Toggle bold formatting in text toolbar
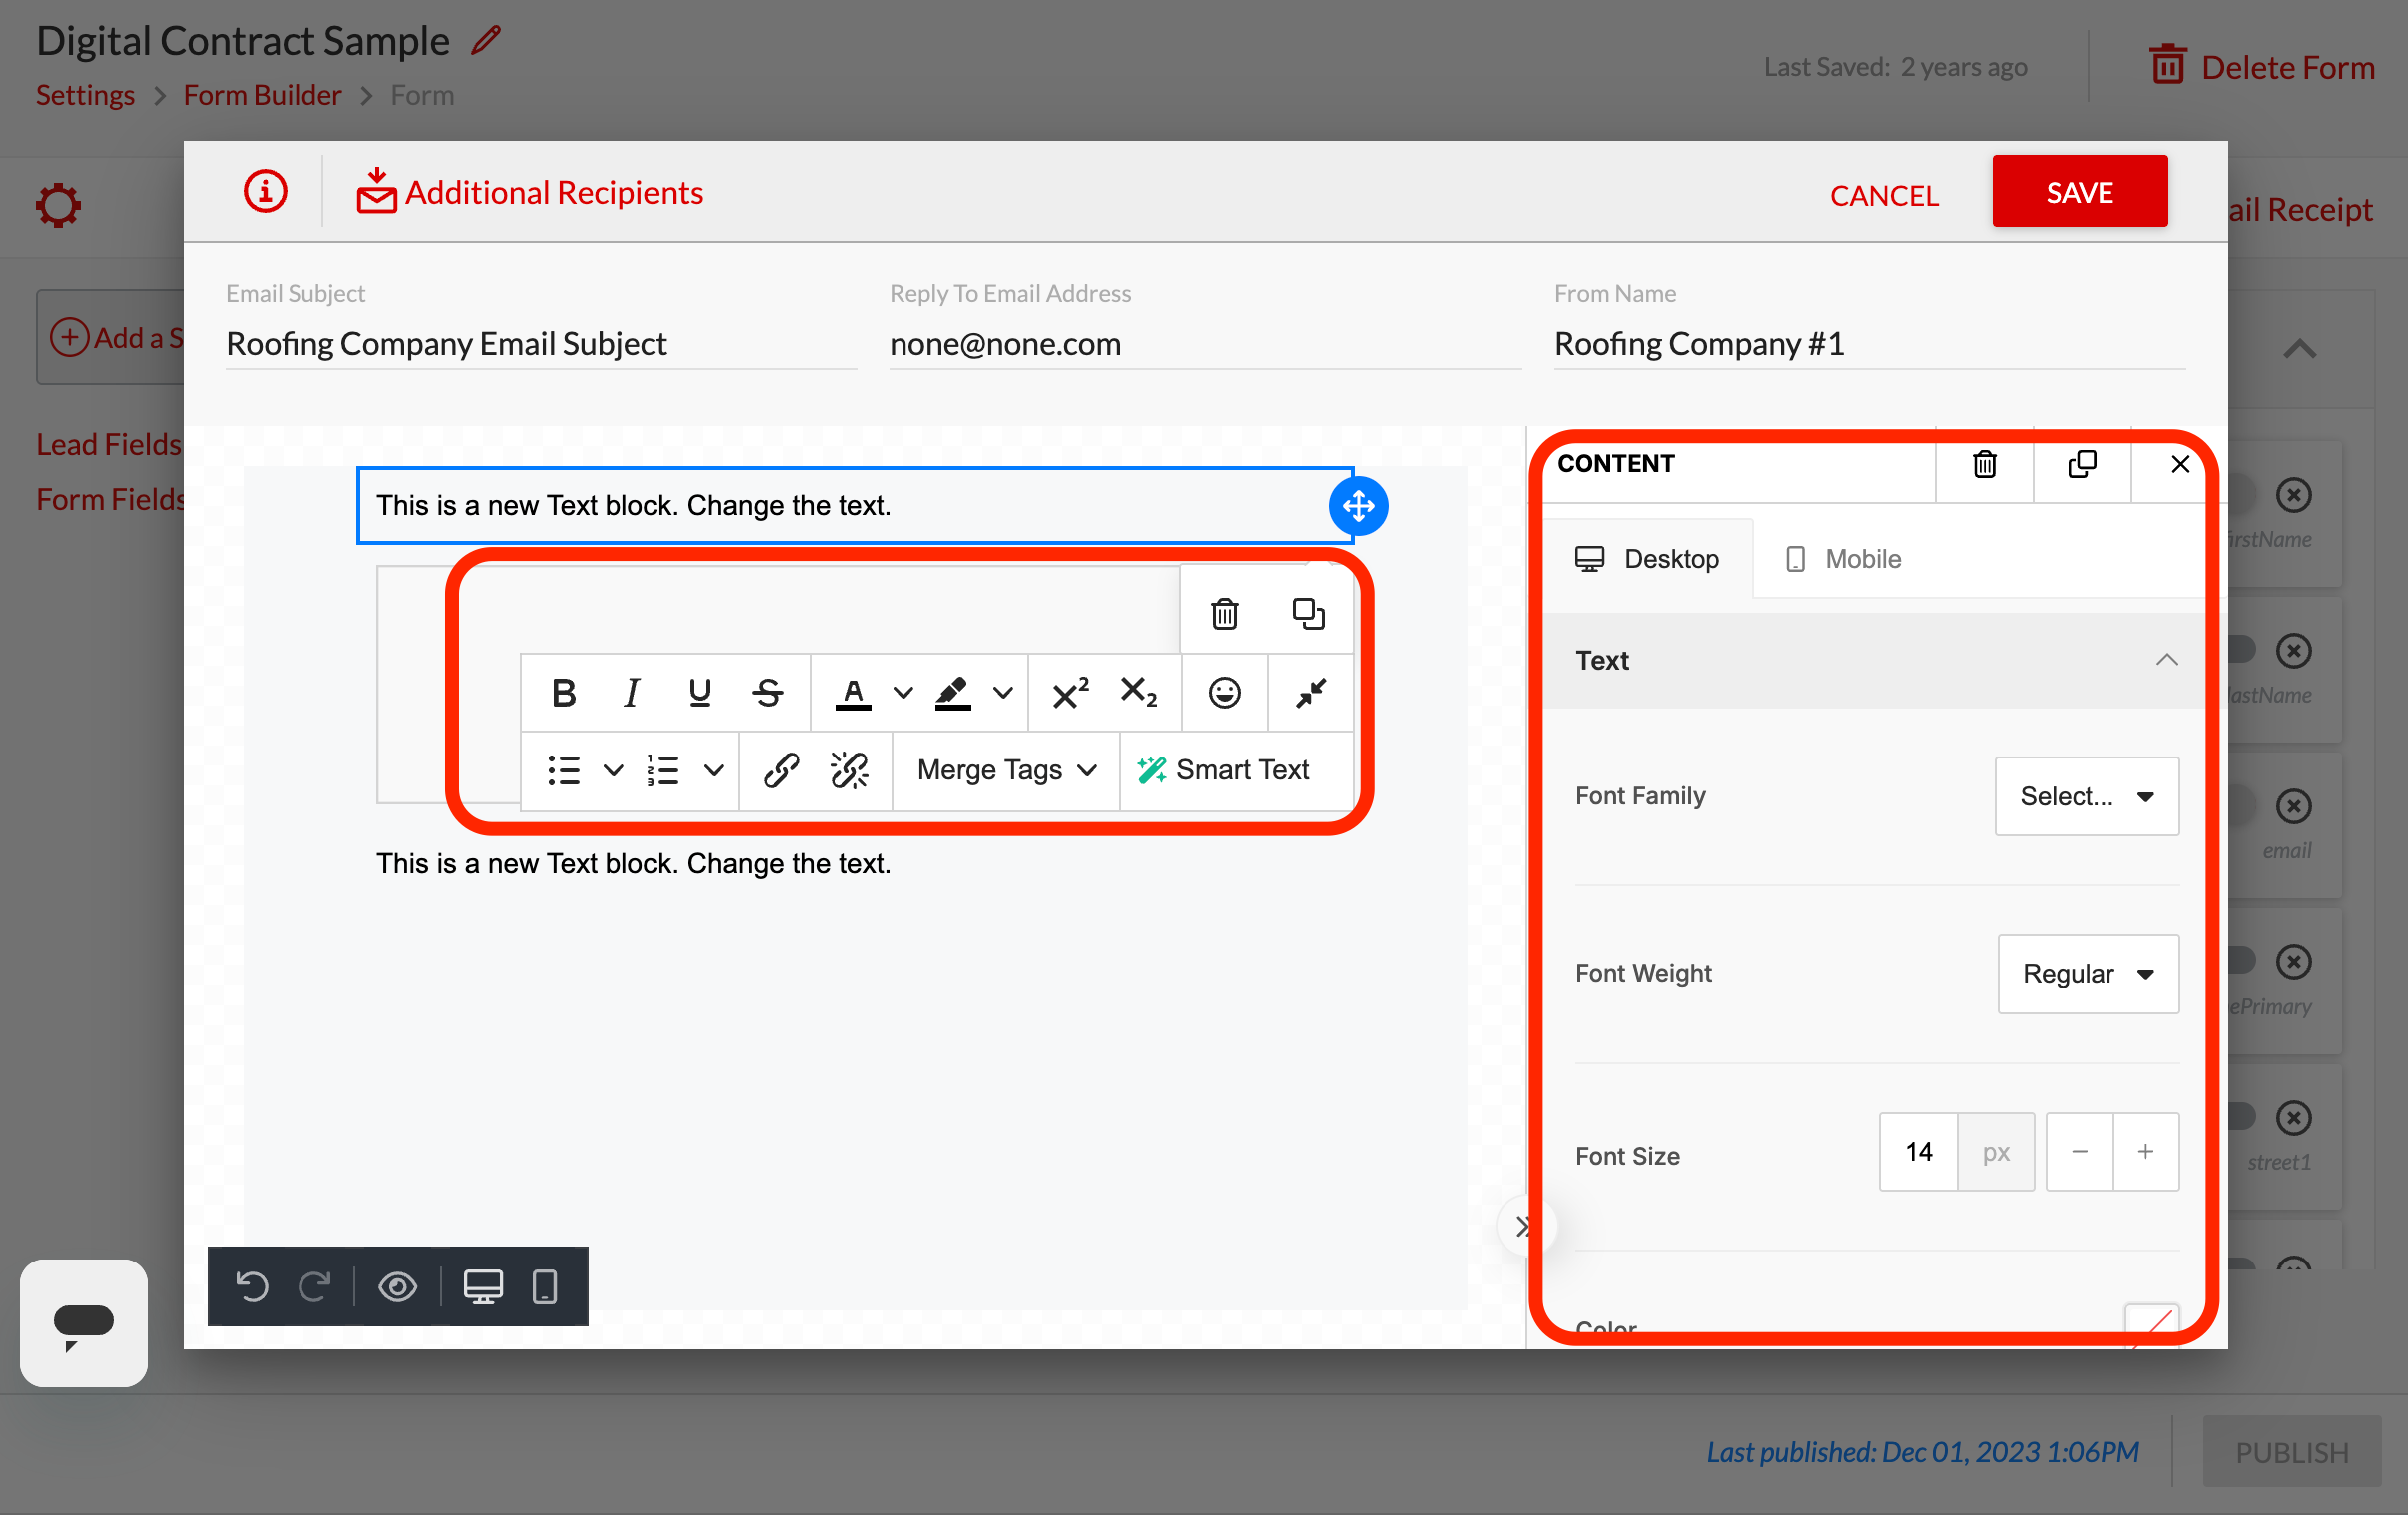Viewport: 2408px width, 1515px height. coord(564,692)
